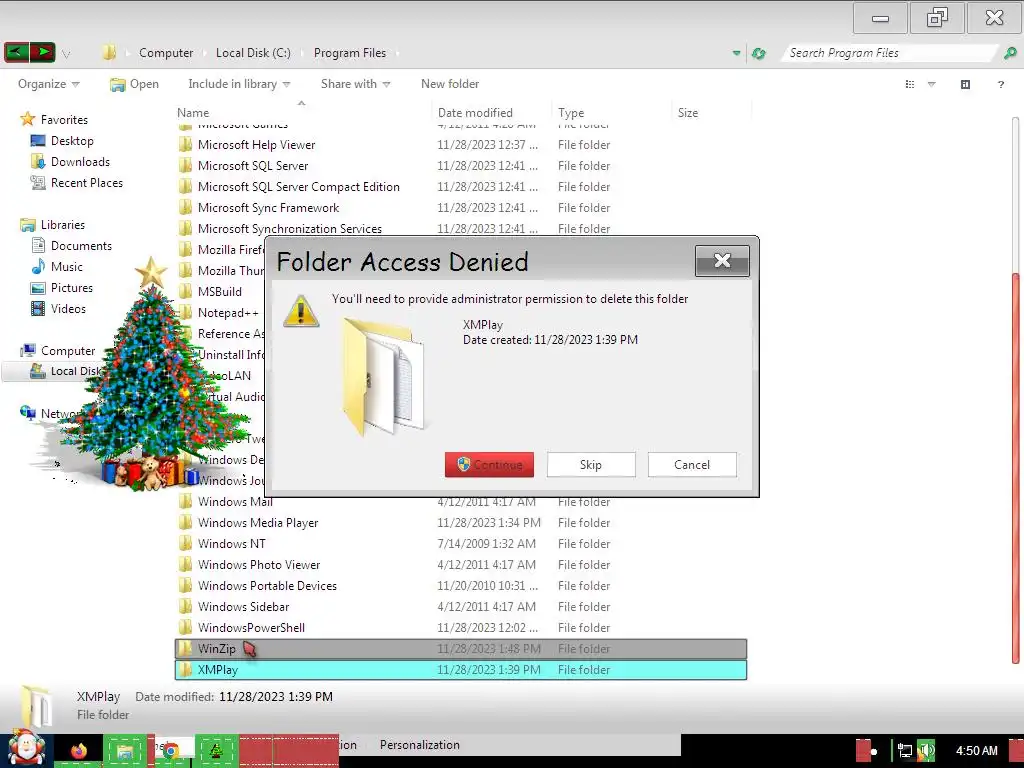The width and height of the screenshot is (1024, 768).
Task: Click the network icon in the system tray
Action: pyautogui.click(x=904, y=751)
